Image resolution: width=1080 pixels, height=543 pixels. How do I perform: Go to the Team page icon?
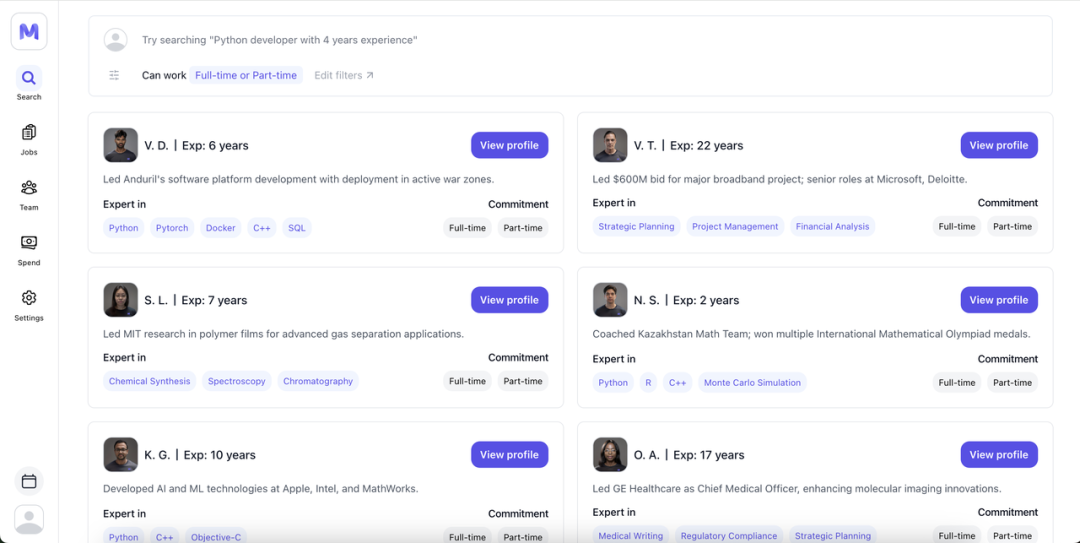(x=29, y=194)
